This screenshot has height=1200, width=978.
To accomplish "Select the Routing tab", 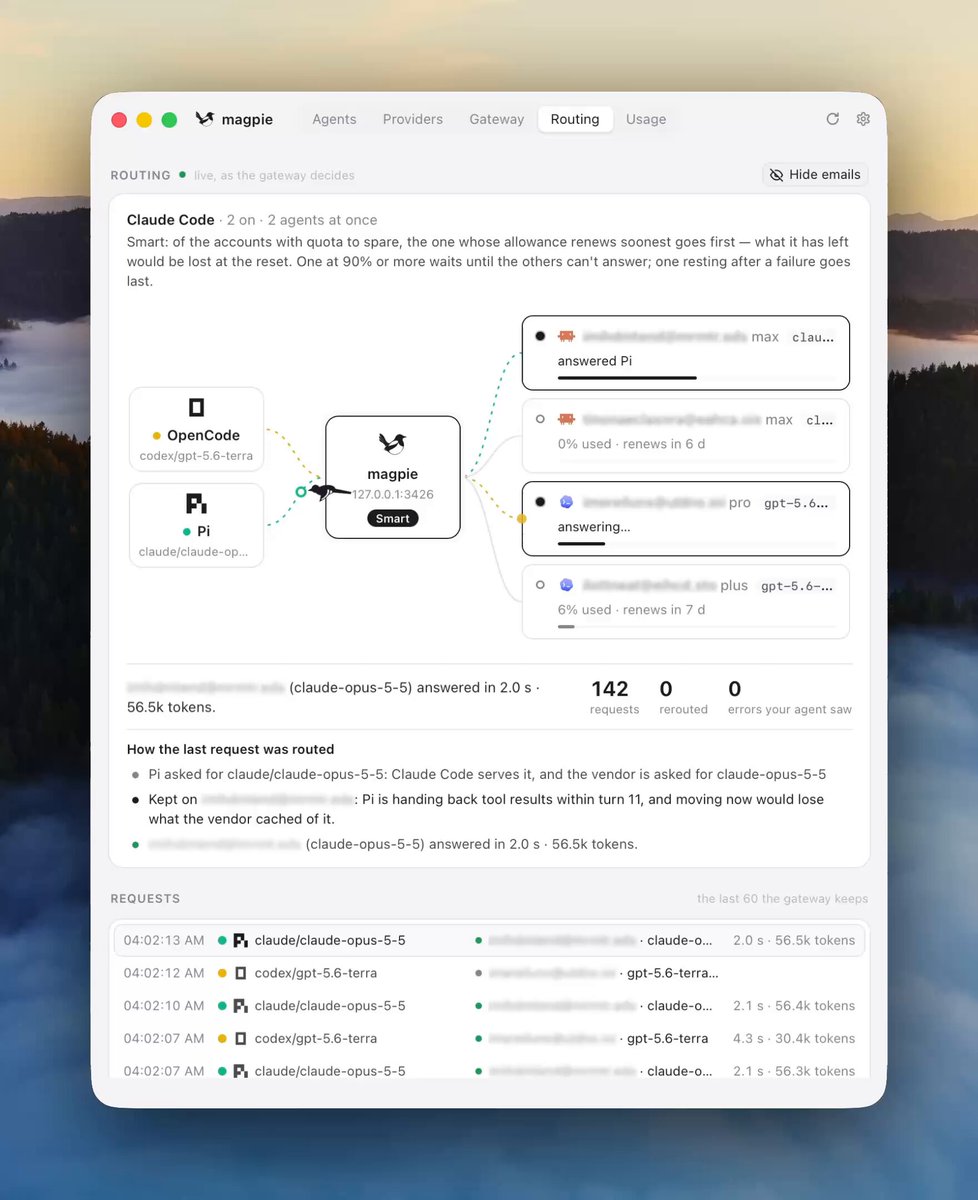I will pos(575,119).
